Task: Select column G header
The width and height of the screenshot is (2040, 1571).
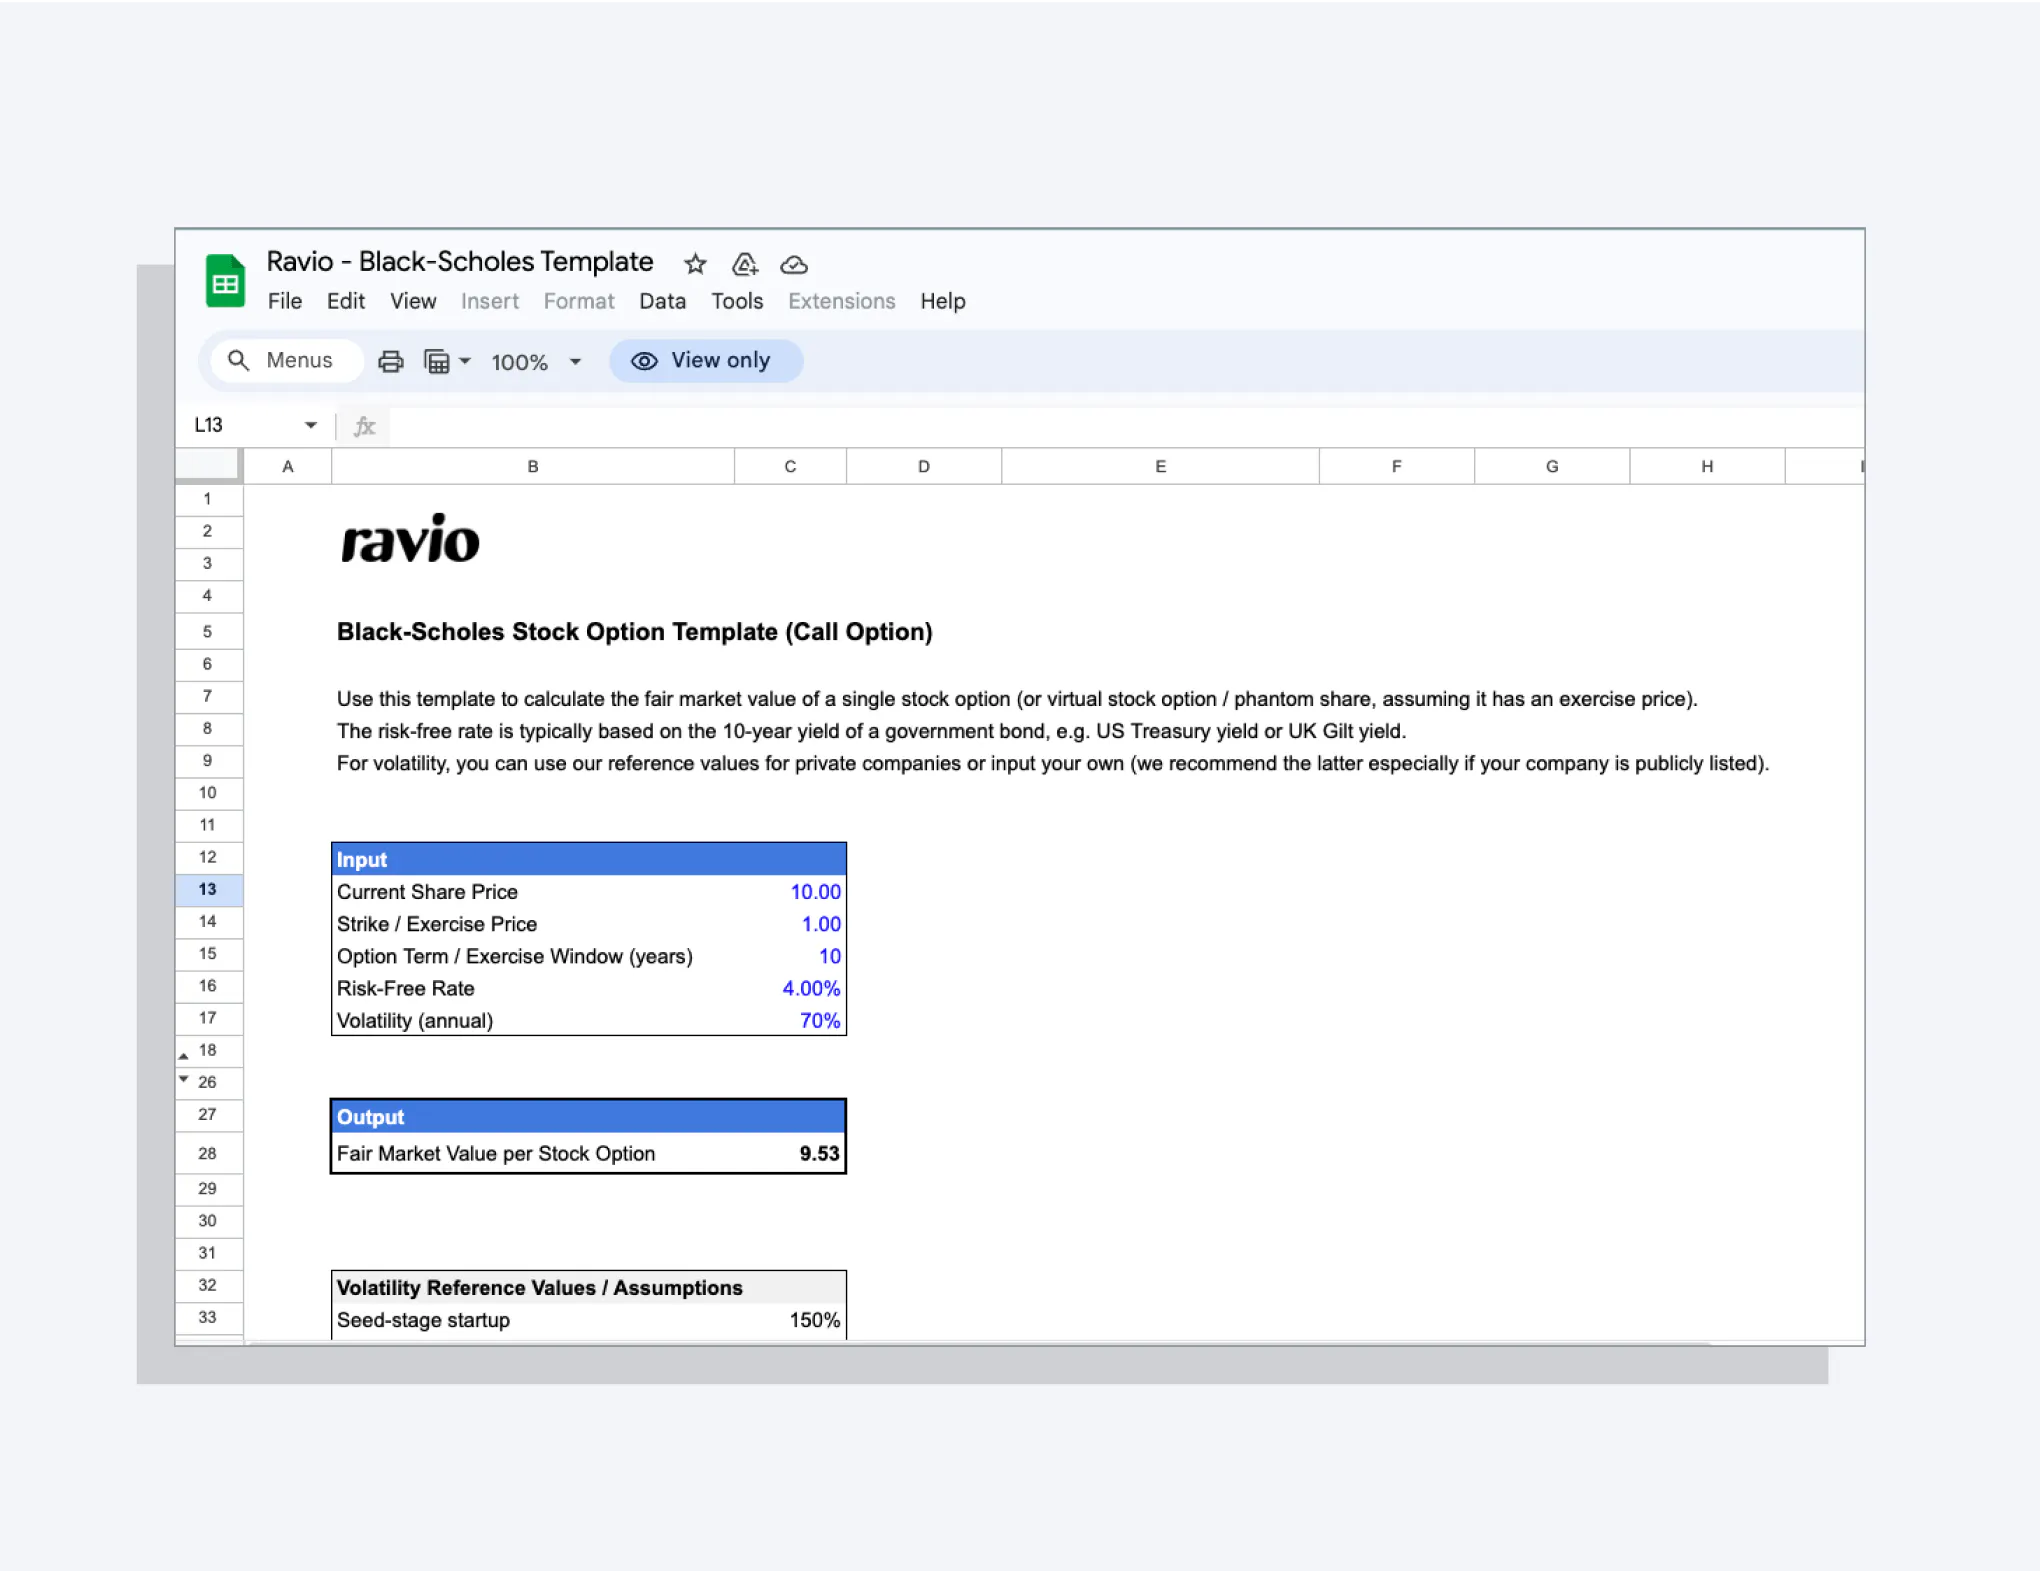Action: click(x=1552, y=466)
